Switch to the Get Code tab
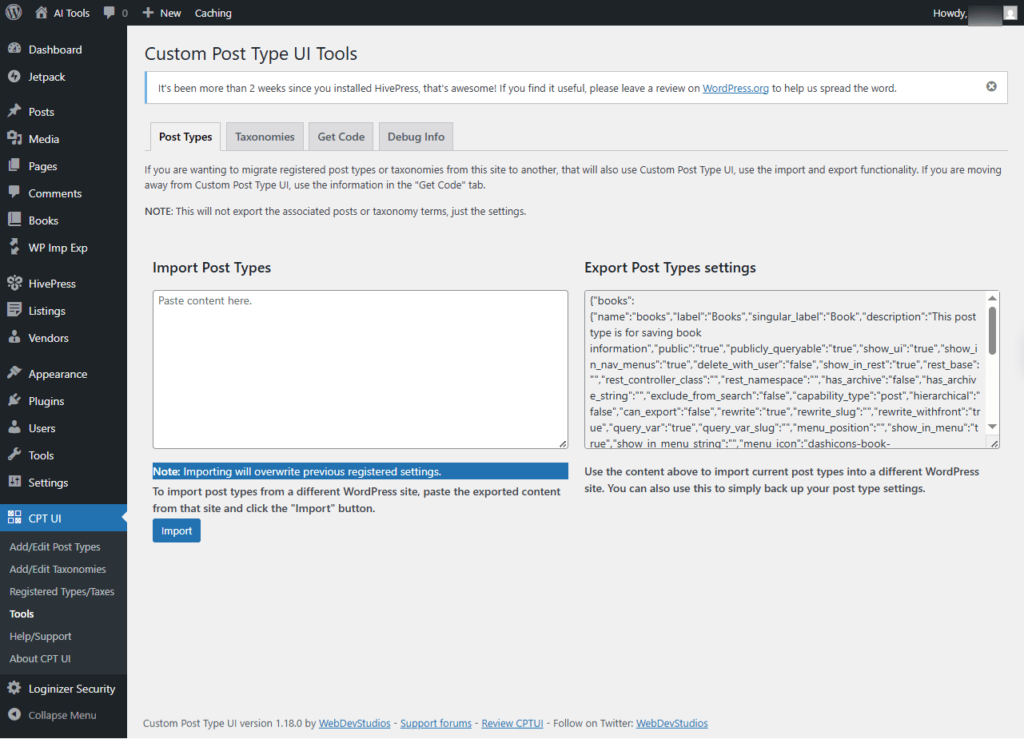Image resolution: width=1024 pixels, height=739 pixels. pos(341,137)
